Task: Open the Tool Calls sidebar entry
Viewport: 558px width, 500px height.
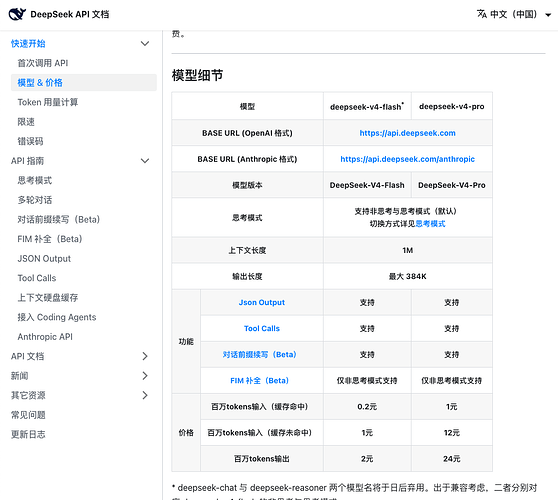Action: tap(37, 278)
